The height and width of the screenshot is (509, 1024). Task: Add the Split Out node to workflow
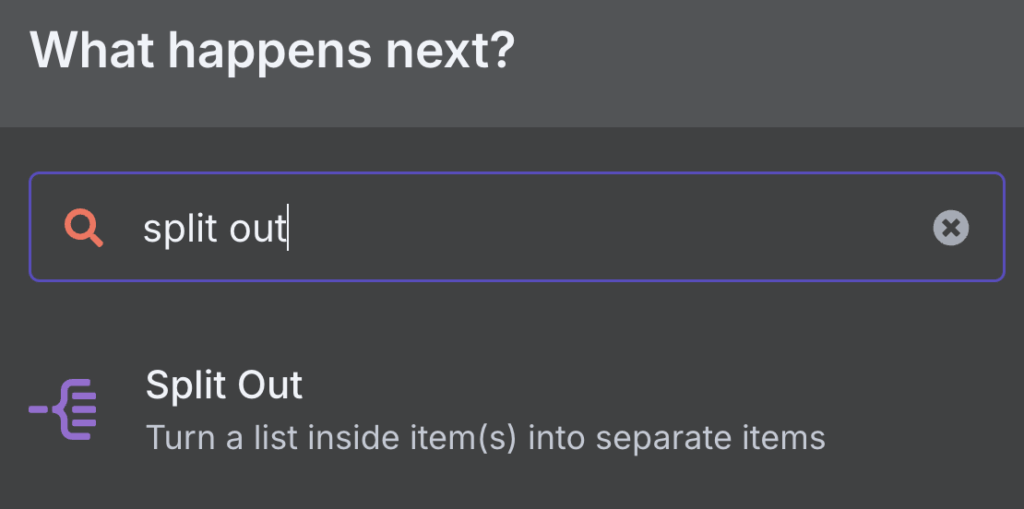428,410
